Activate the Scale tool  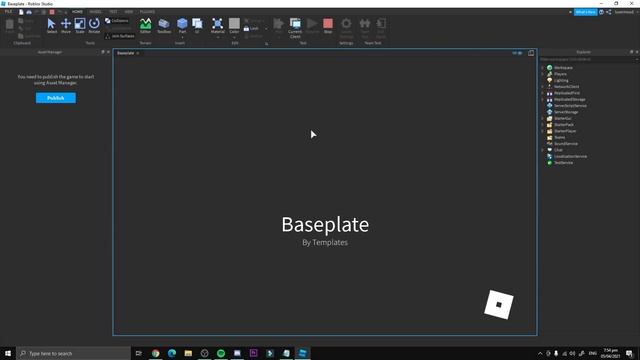click(80, 26)
